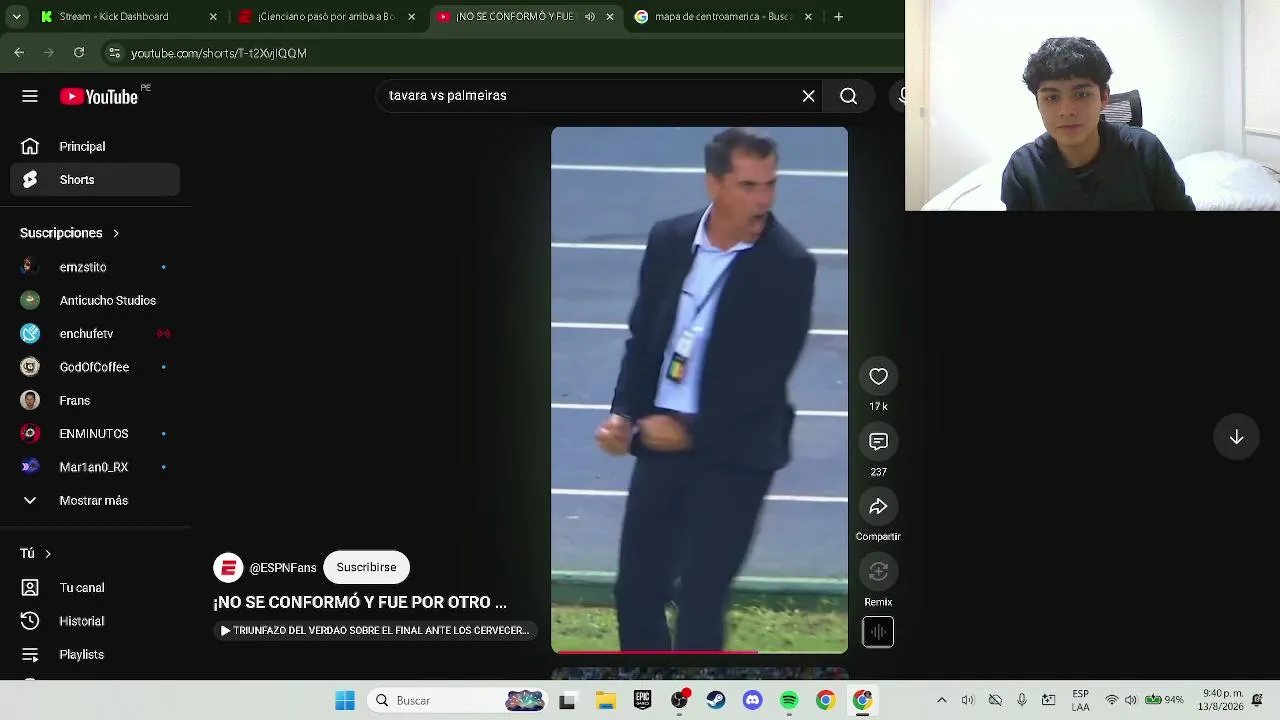Launch Steam from the taskbar
Viewport: 1280px width, 720px height.
pos(715,701)
